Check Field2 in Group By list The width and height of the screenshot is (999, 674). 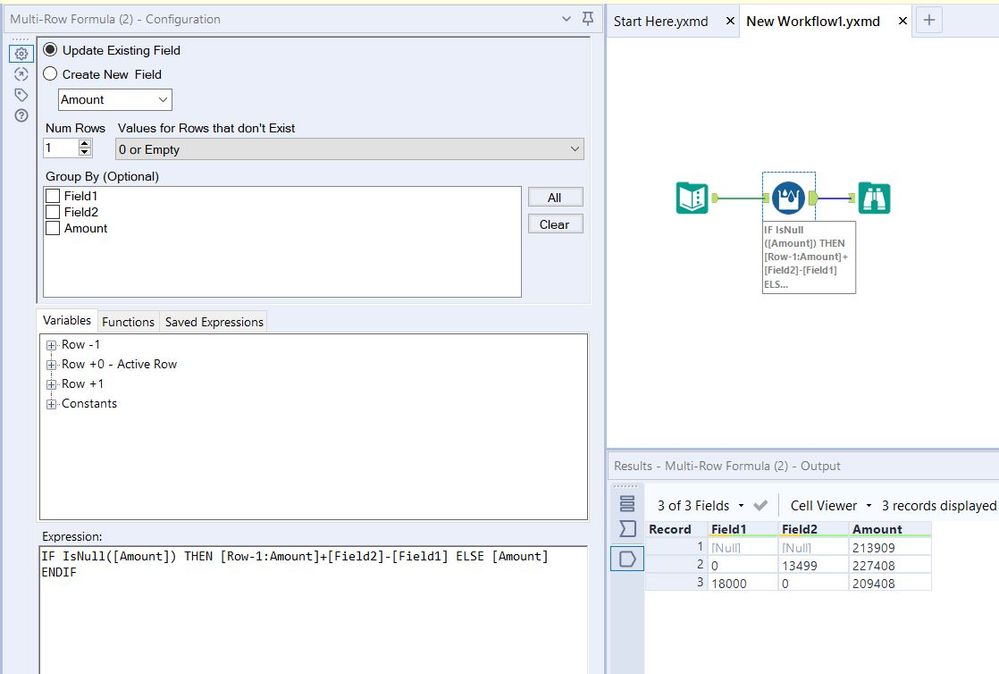53,212
